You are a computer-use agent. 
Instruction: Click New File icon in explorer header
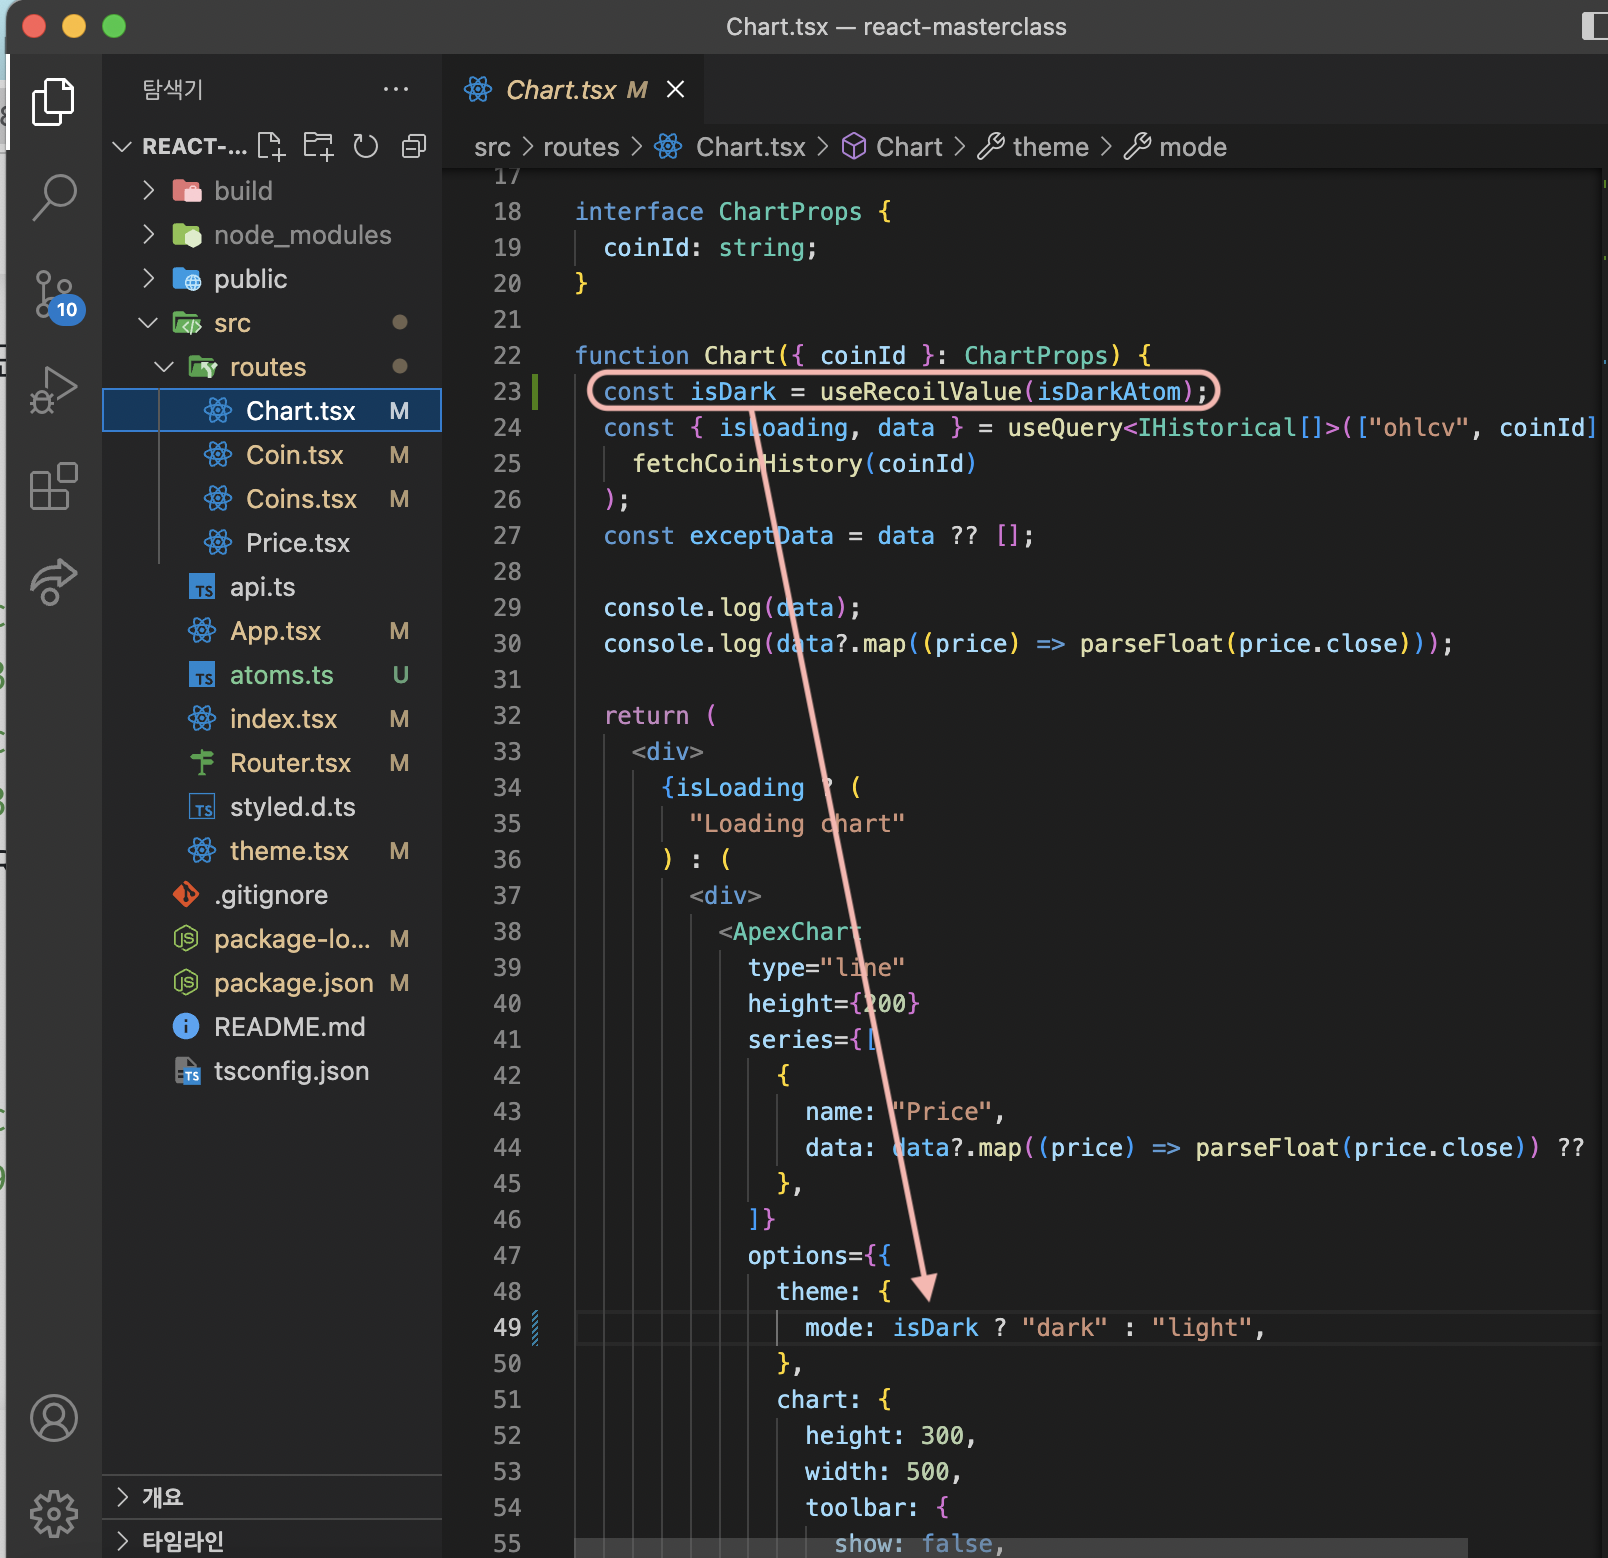(x=271, y=147)
